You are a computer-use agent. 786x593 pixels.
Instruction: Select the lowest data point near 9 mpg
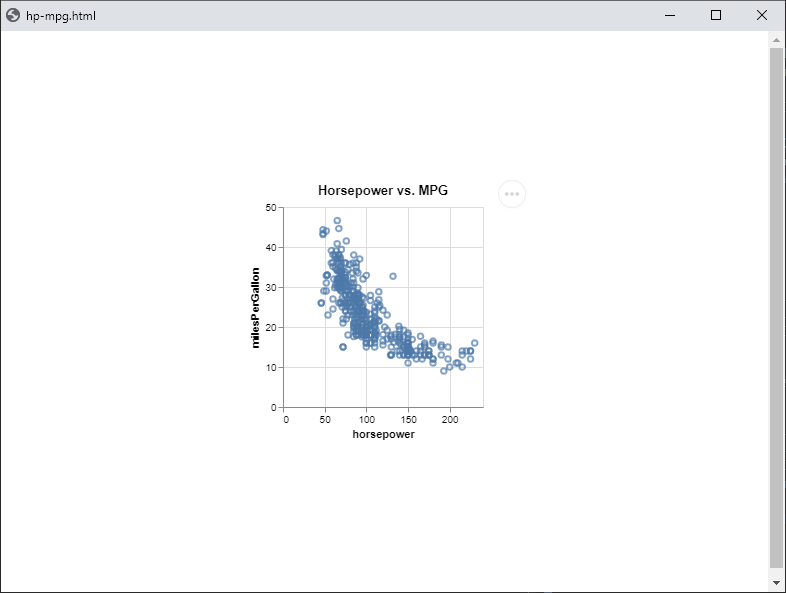pos(444,371)
